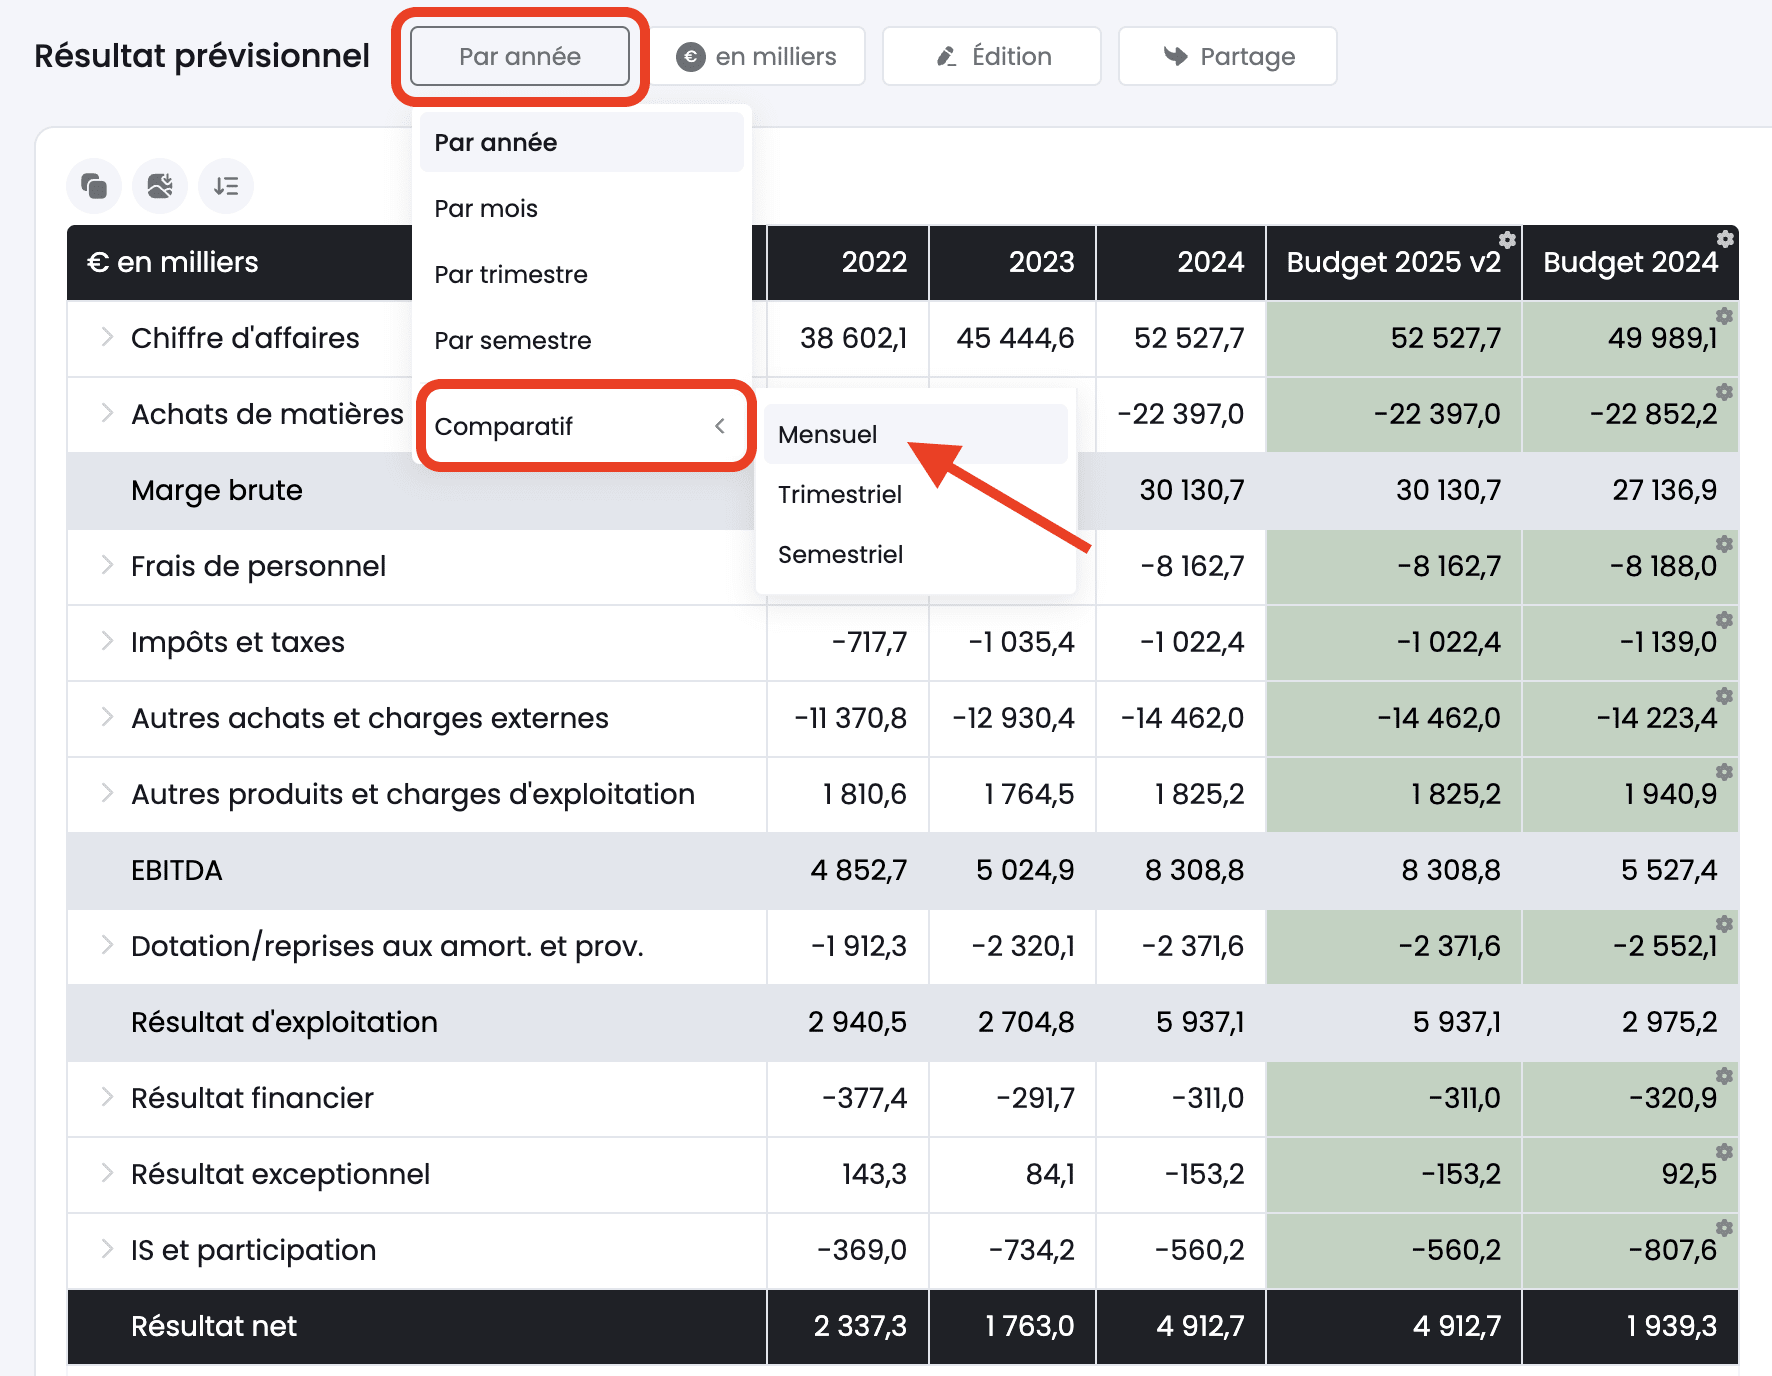Click gear icon in Impôts et taxes row

point(1724,620)
